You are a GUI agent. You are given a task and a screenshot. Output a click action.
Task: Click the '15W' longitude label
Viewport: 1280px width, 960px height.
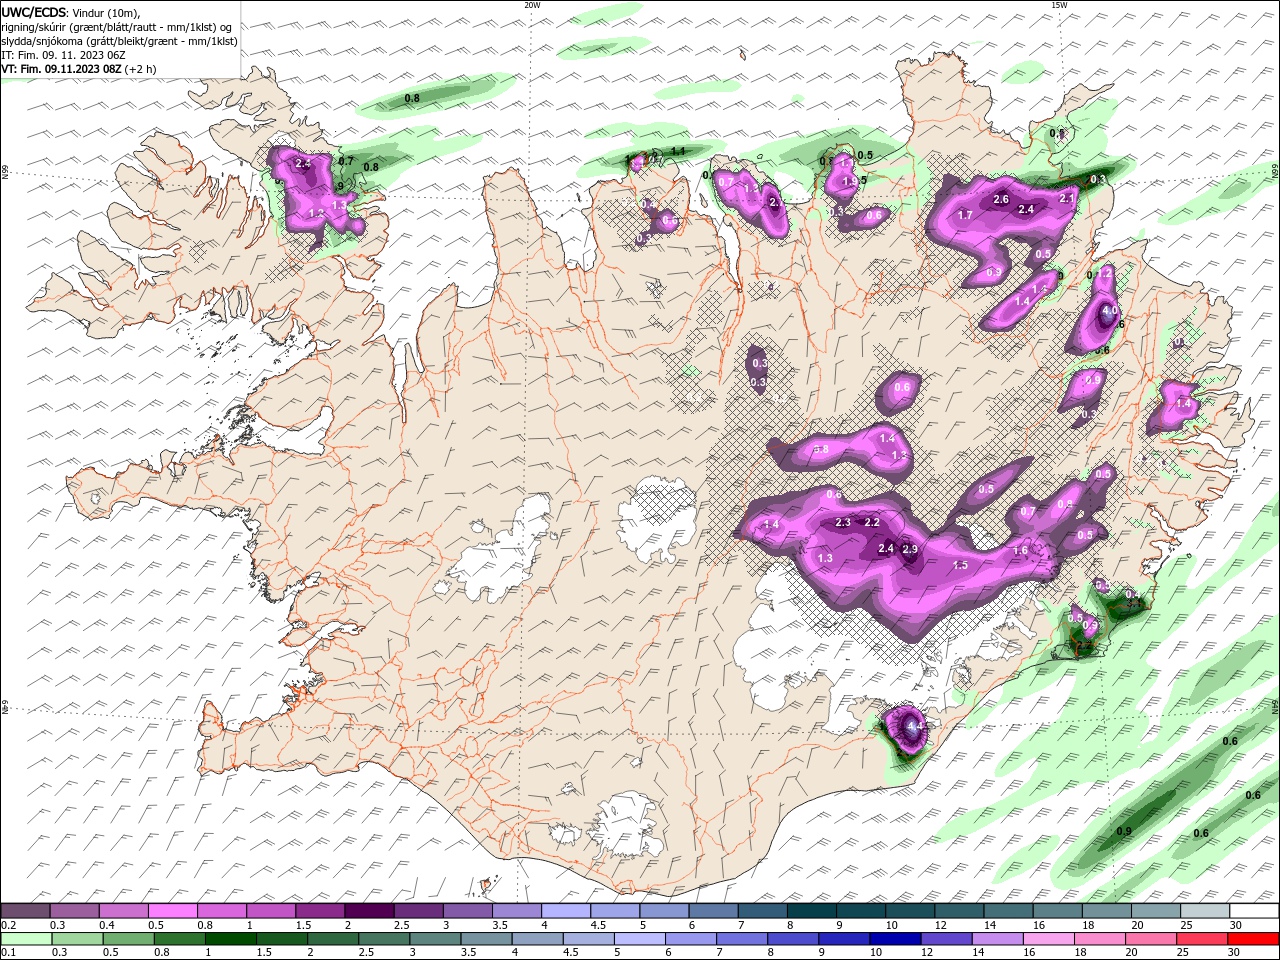click(x=1059, y=5)
